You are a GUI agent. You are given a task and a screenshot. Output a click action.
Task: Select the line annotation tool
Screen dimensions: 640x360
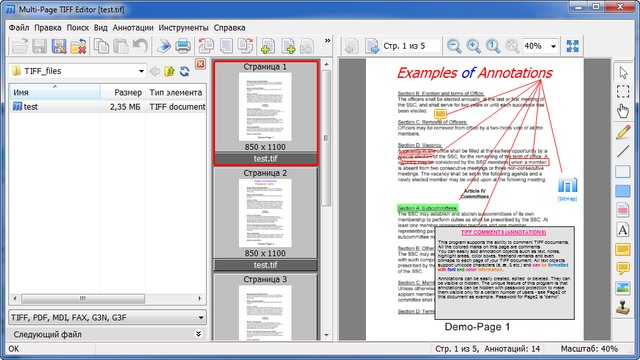623,151
